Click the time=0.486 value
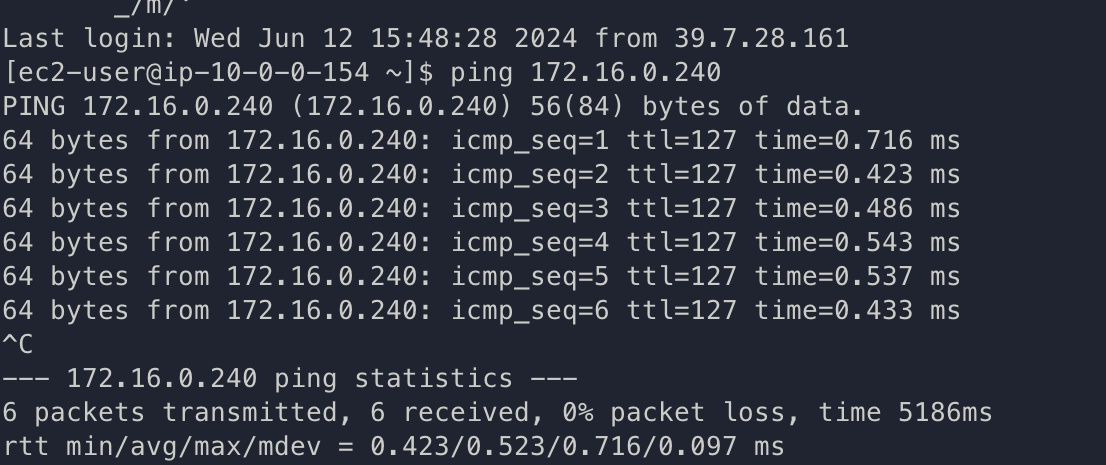The height and width of the screenshot is (465, 1106). point(834,209)
